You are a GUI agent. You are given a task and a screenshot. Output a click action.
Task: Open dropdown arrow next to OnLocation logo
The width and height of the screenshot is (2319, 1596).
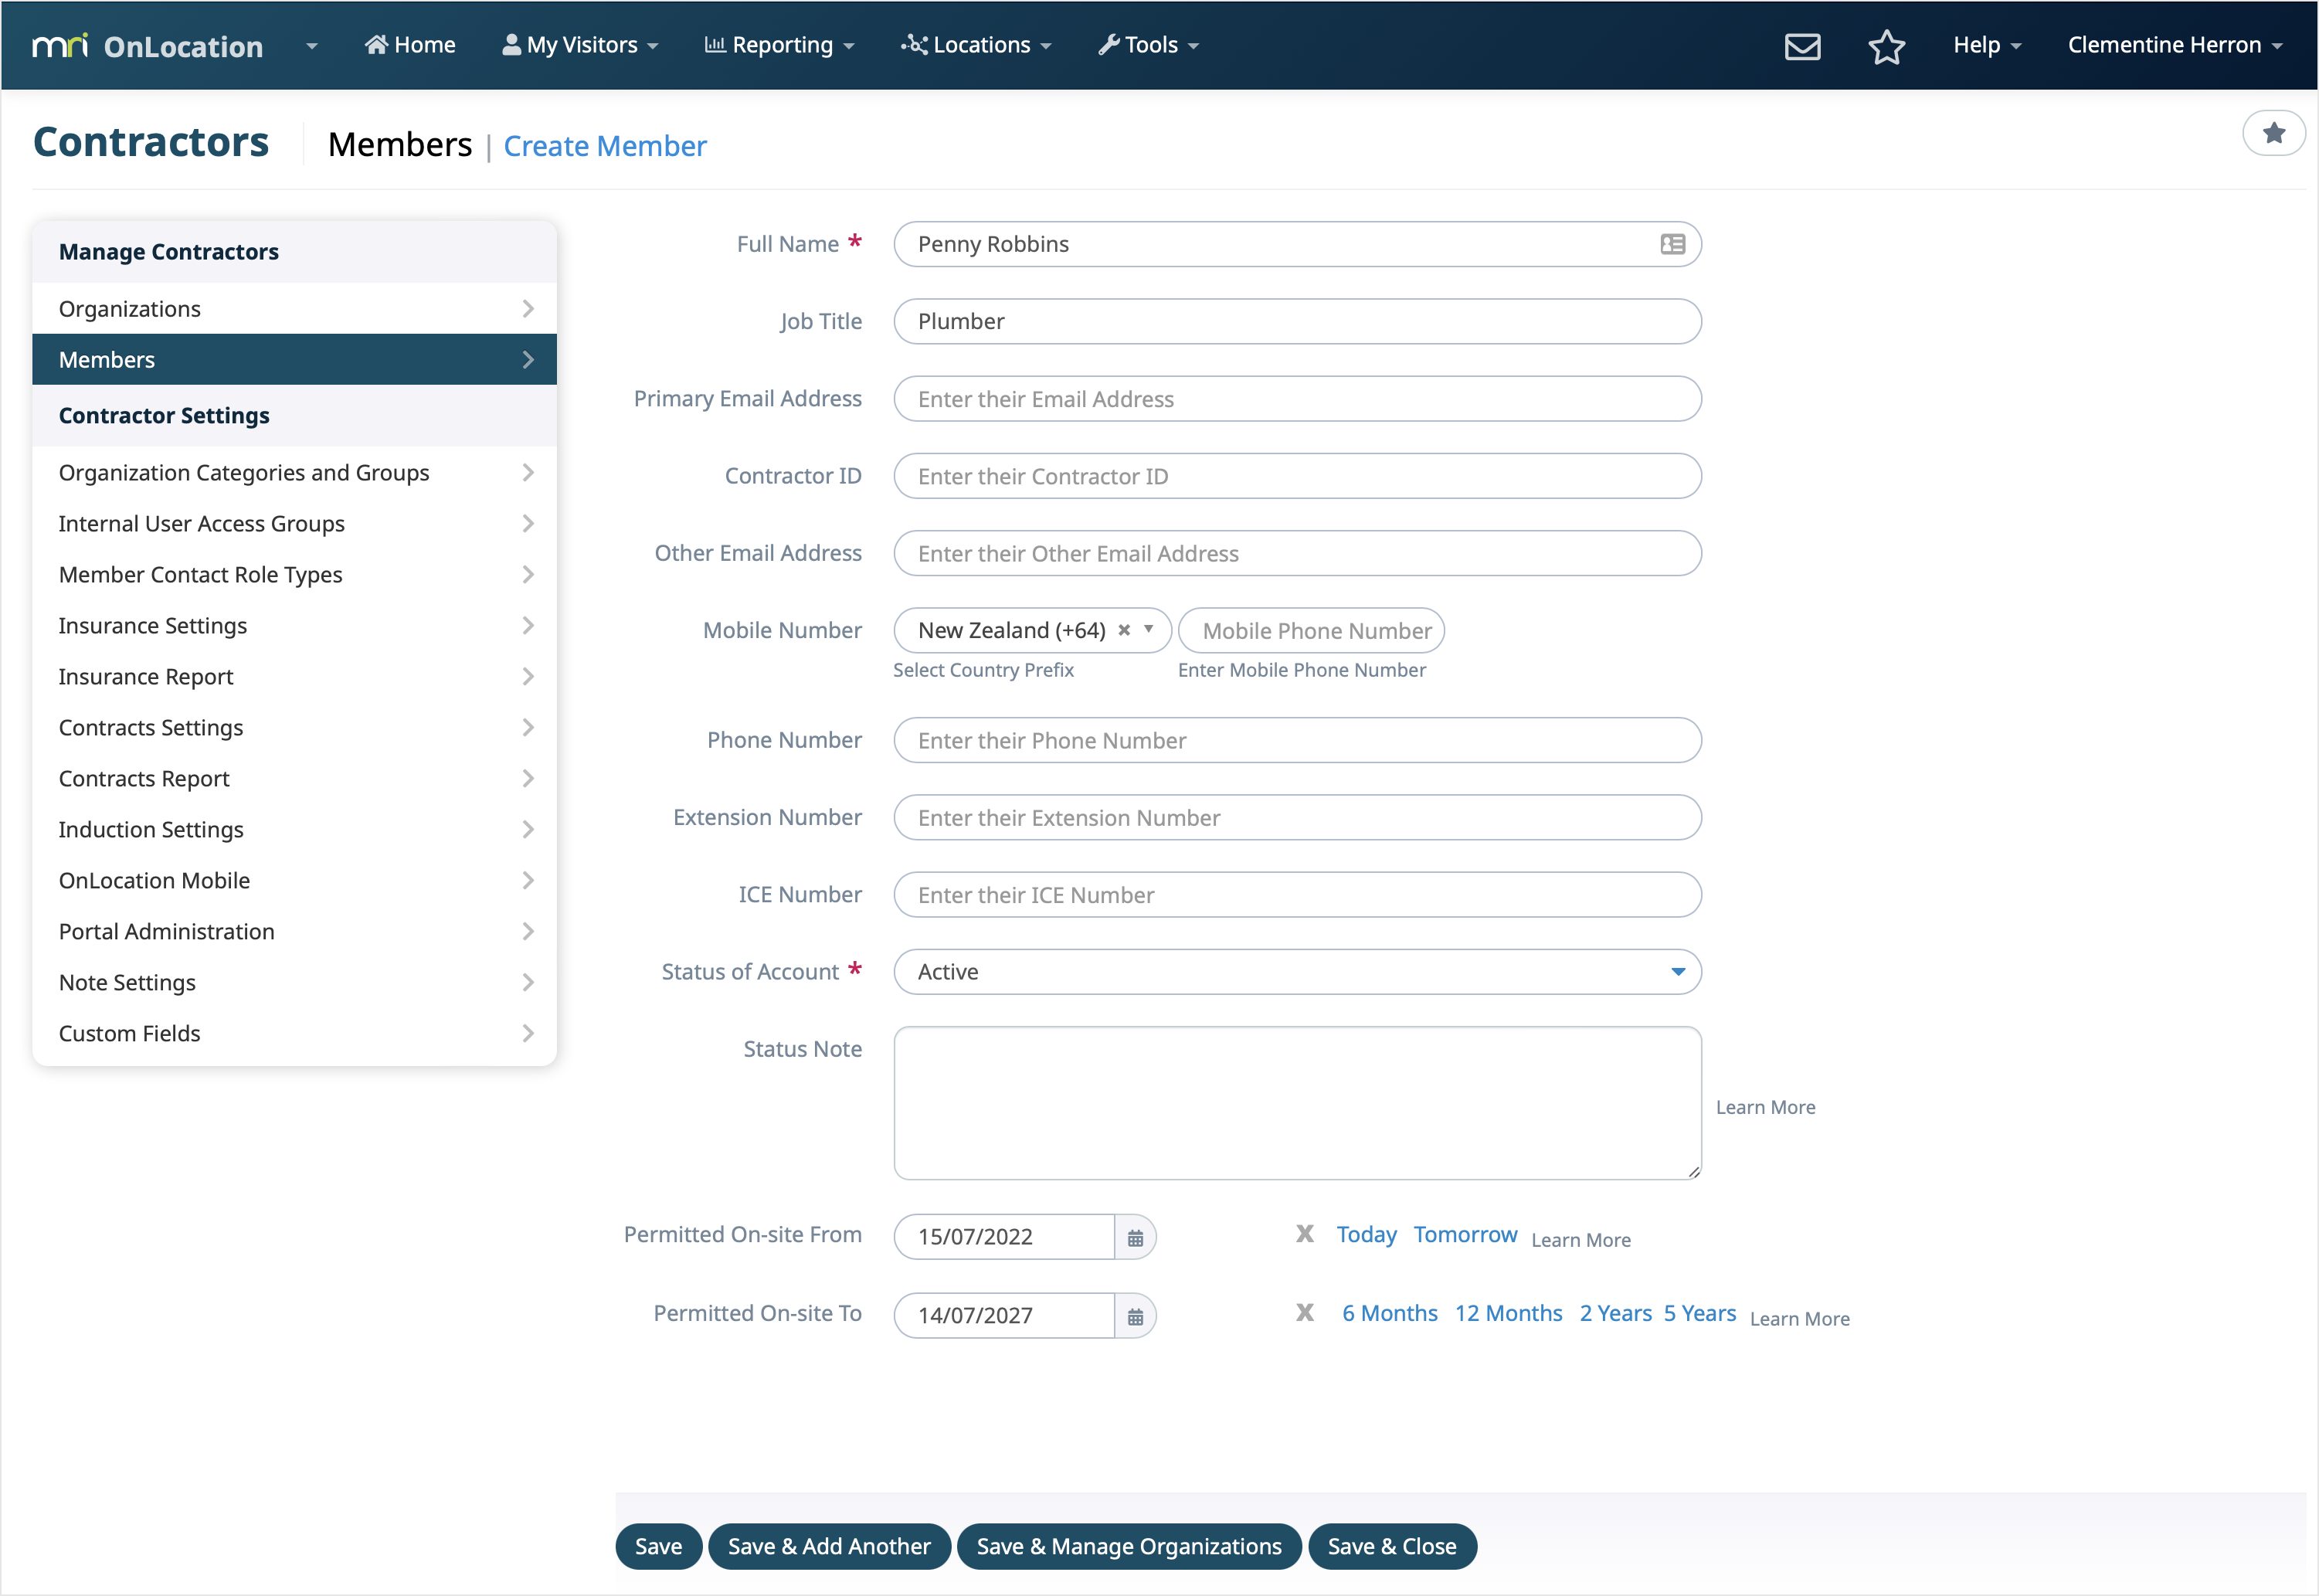click(312, 46)
